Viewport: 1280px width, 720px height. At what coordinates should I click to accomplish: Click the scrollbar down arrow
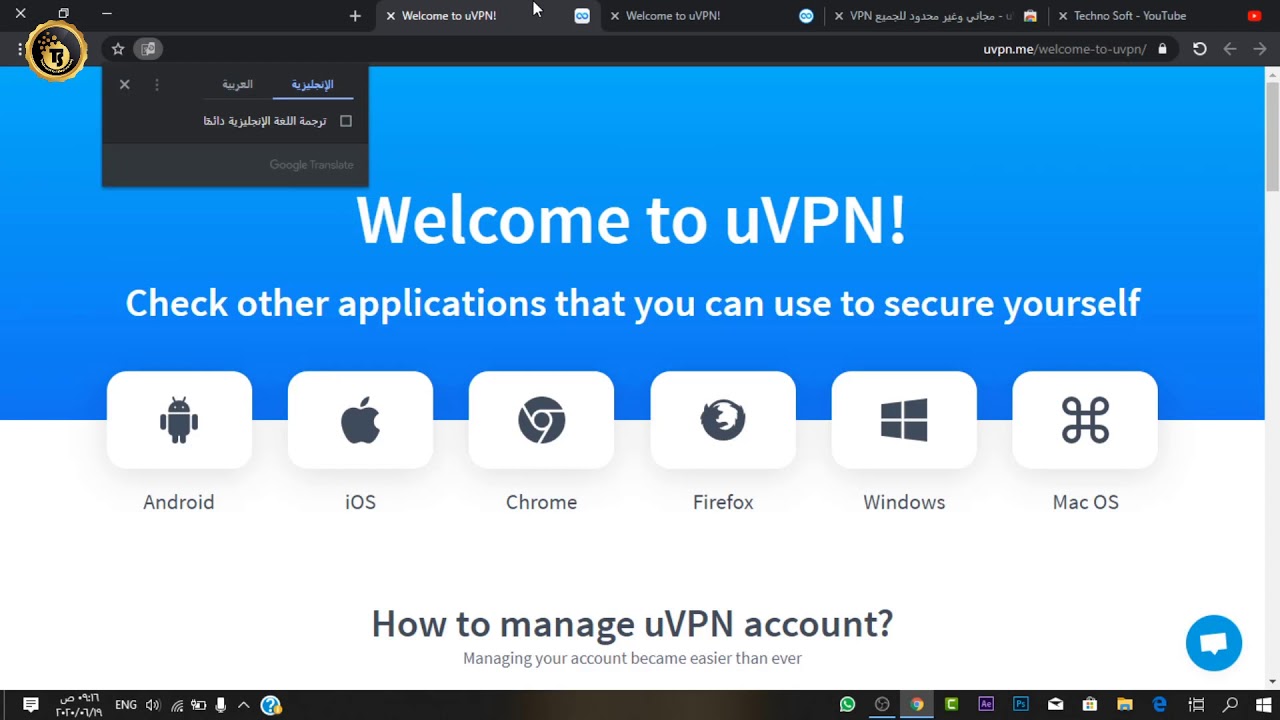point(1272,681)
